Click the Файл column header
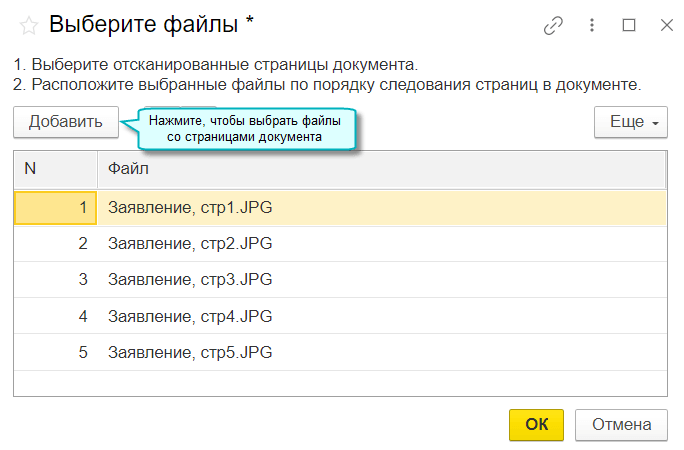 [380, 169]
